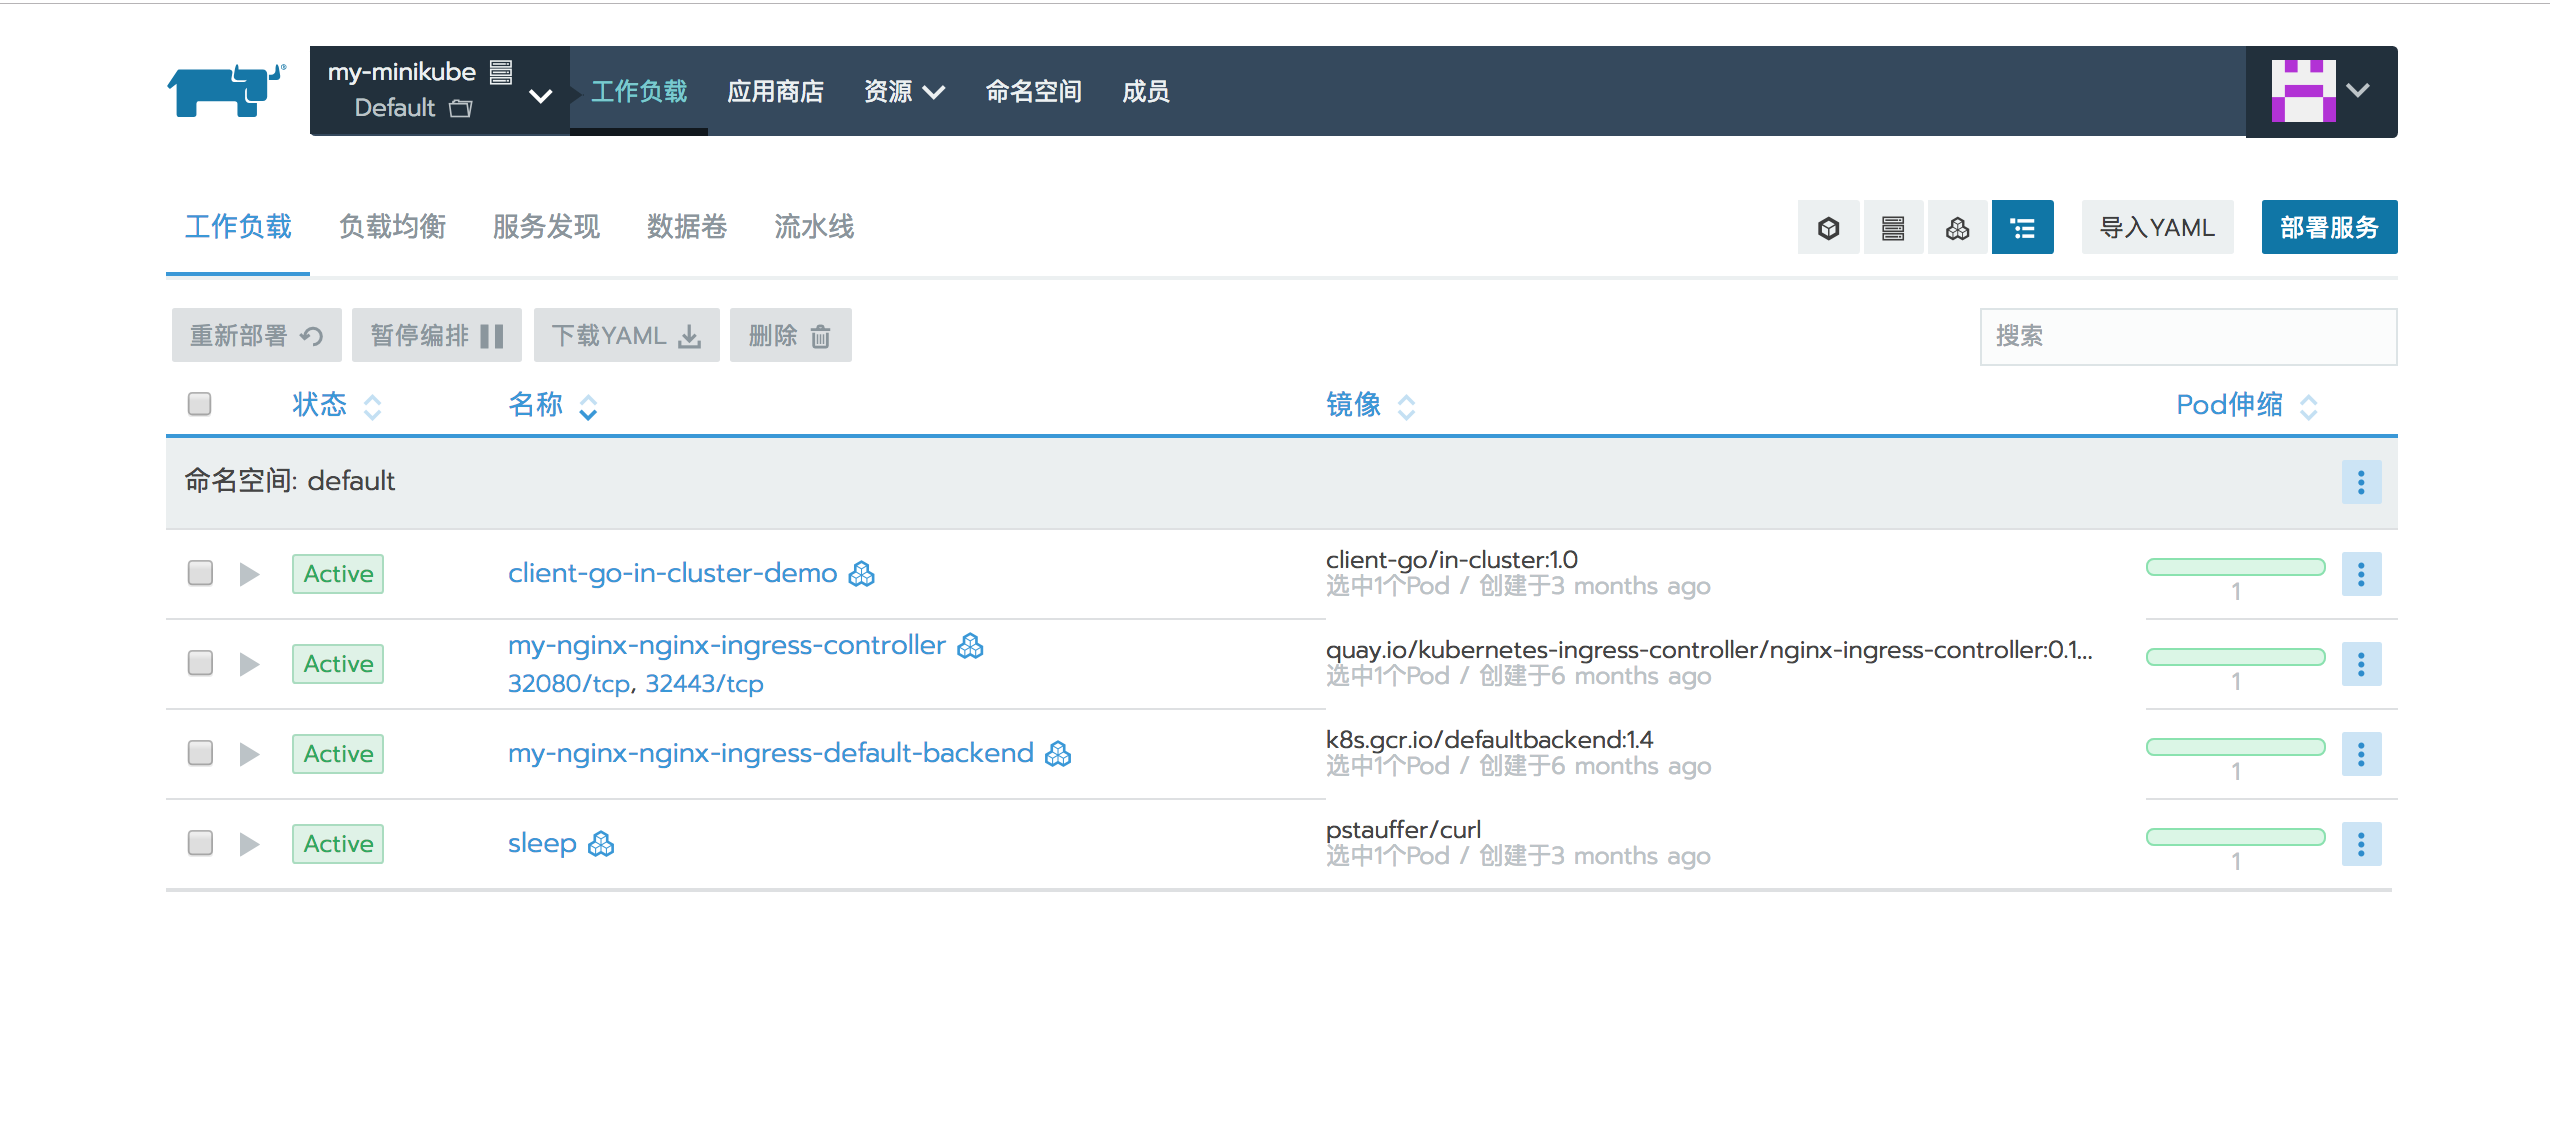The image size is (2550, 1126).
Task: Open the 应用商店 nav item
Action: 775,92
